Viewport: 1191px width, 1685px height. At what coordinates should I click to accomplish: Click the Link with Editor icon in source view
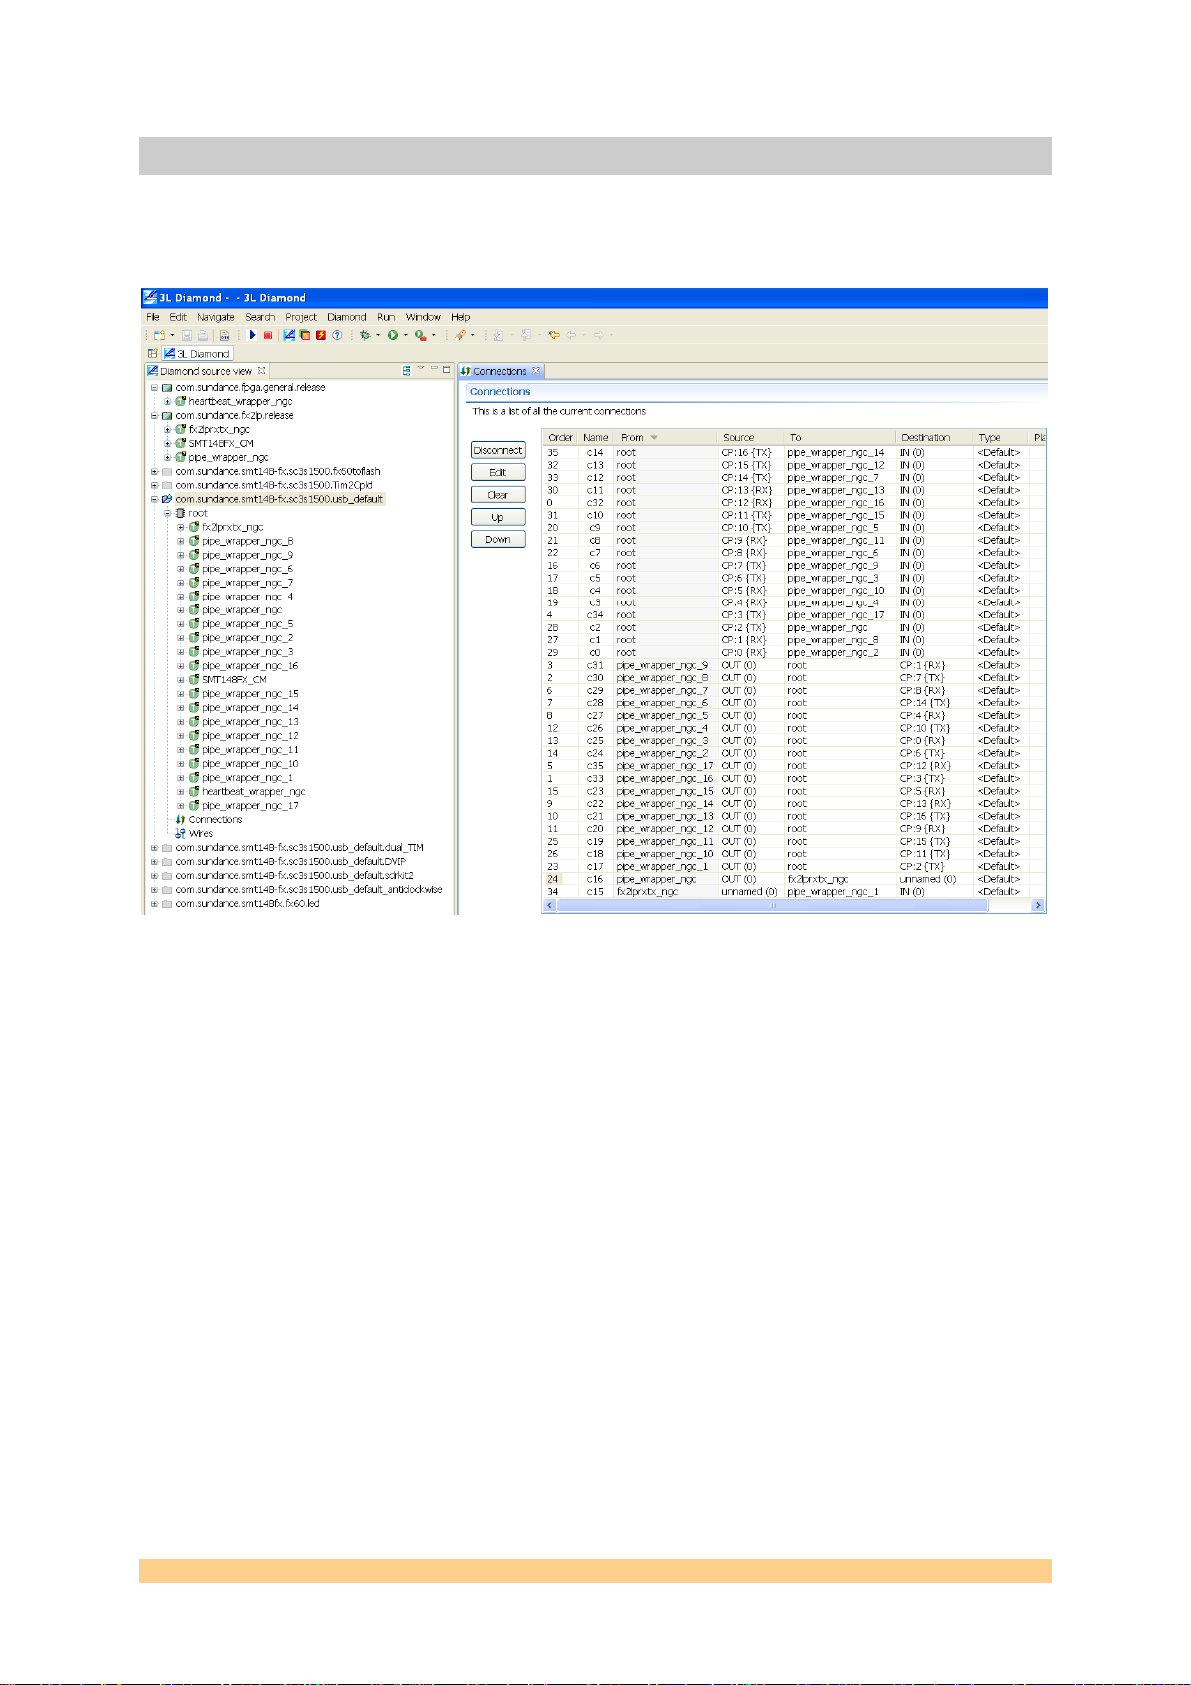[406, 370]
